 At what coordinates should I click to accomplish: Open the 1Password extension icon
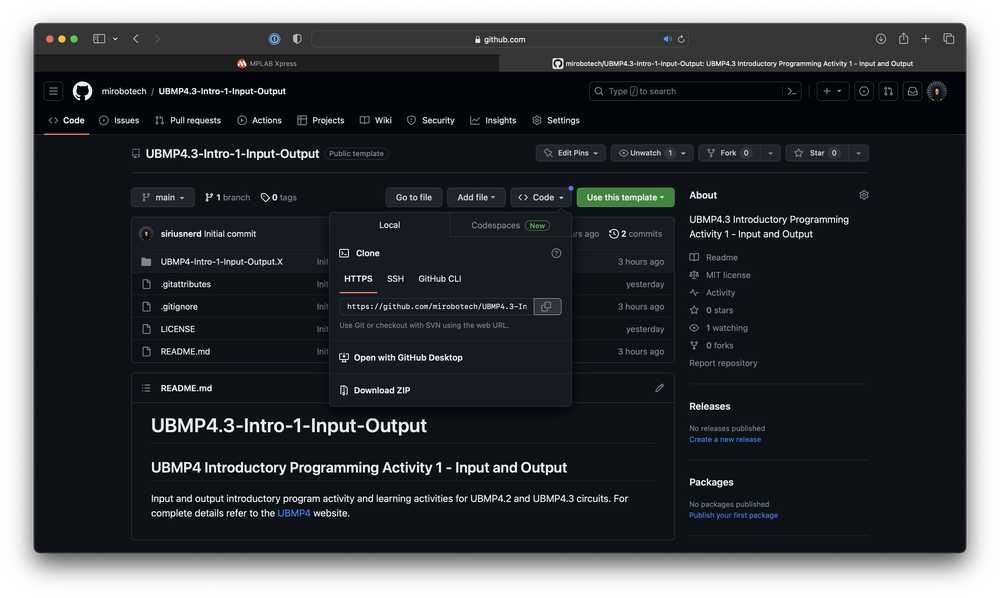click(x=274, y=39)
